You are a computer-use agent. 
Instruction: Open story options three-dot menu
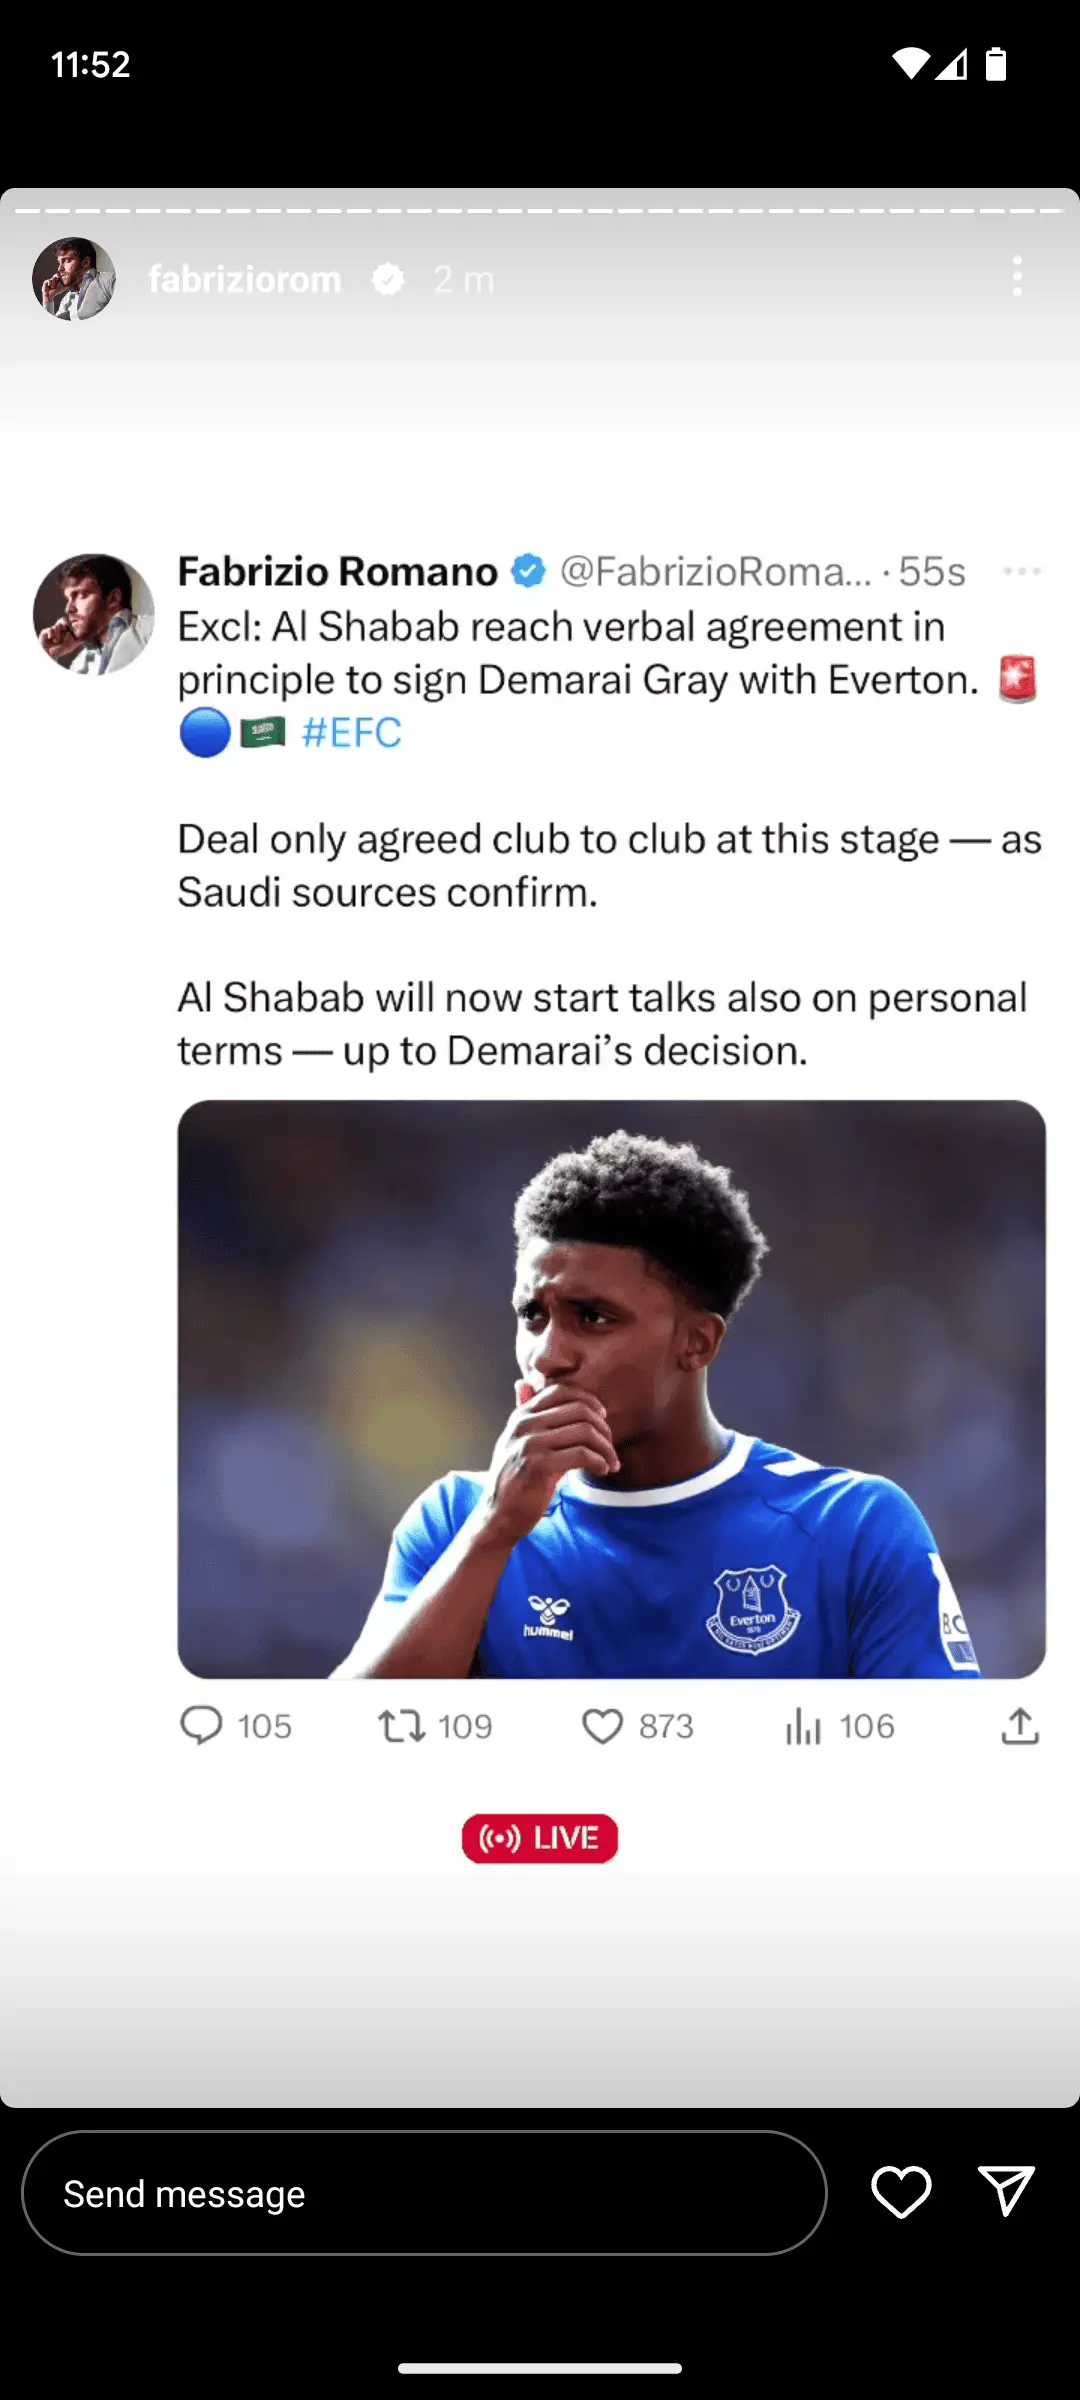tap(1017, 277)
